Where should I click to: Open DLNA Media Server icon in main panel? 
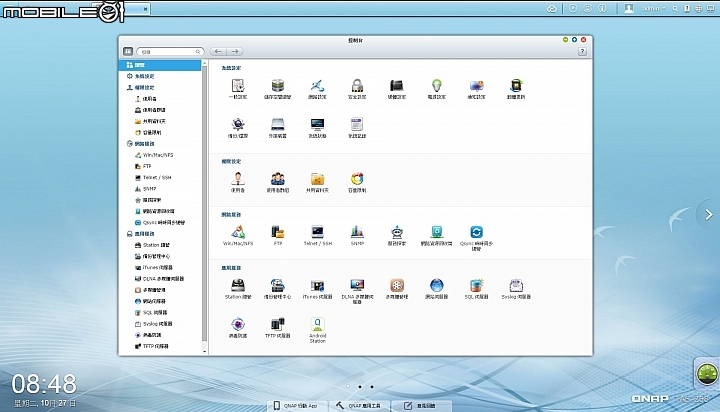(x=357, y=285)
